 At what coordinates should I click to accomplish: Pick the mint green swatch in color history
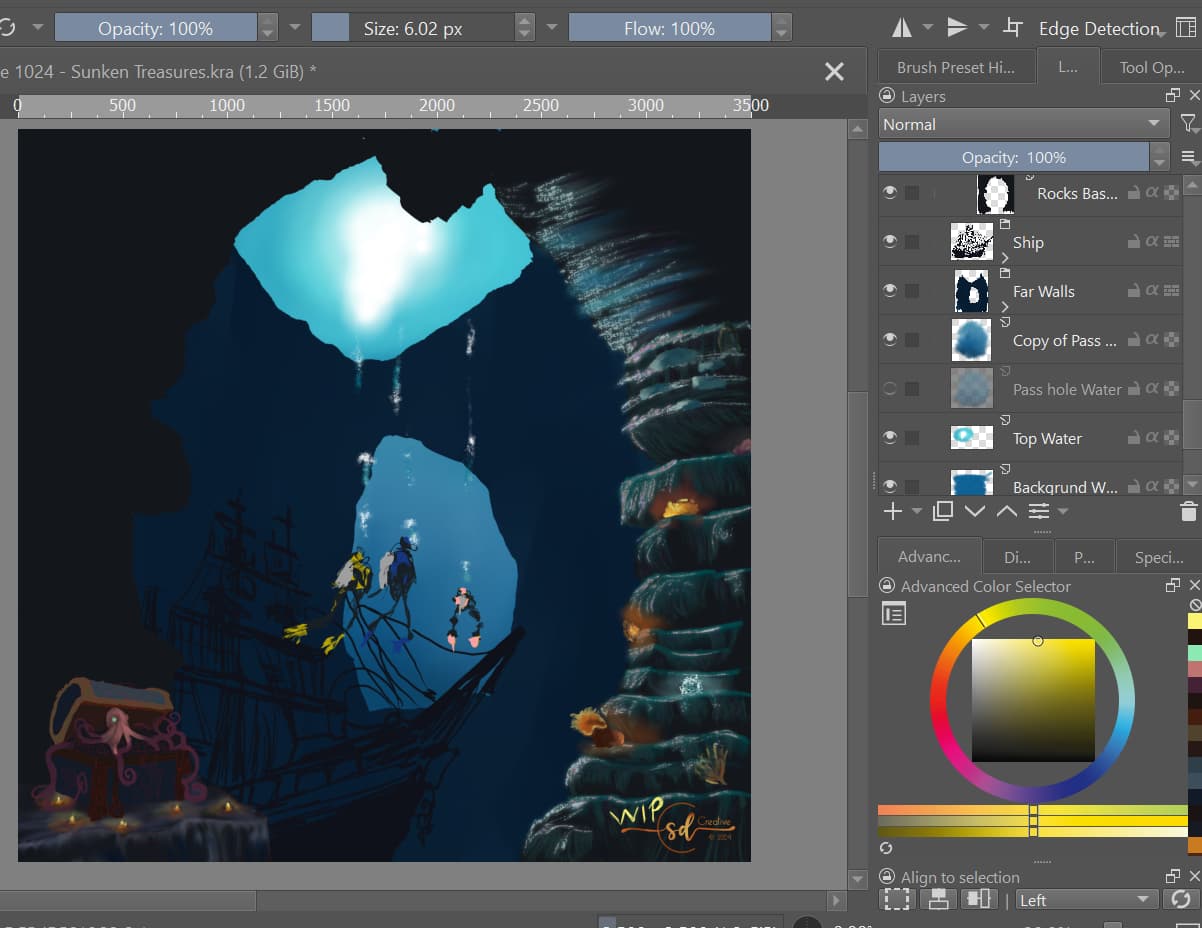1194,653
